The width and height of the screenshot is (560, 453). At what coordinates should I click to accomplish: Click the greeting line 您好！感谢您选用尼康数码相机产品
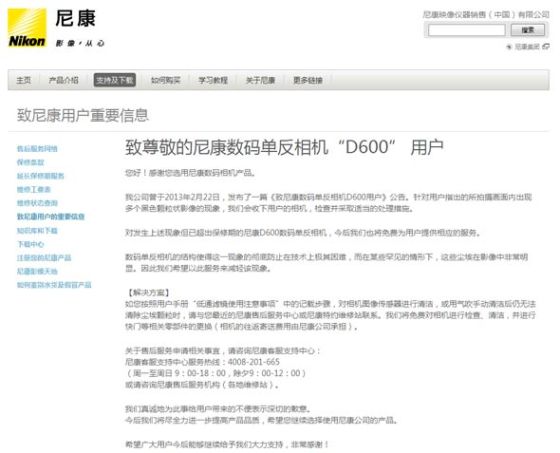coord(190,173)
